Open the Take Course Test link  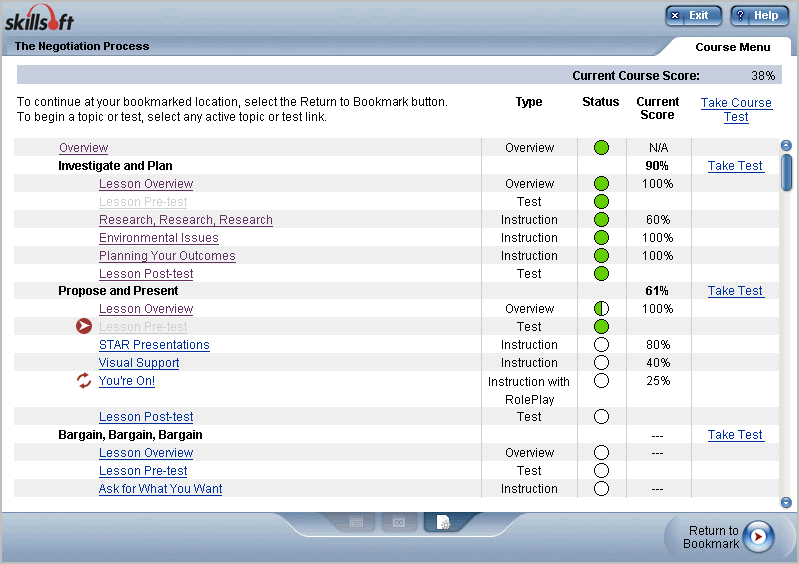(x=736, y=110)
